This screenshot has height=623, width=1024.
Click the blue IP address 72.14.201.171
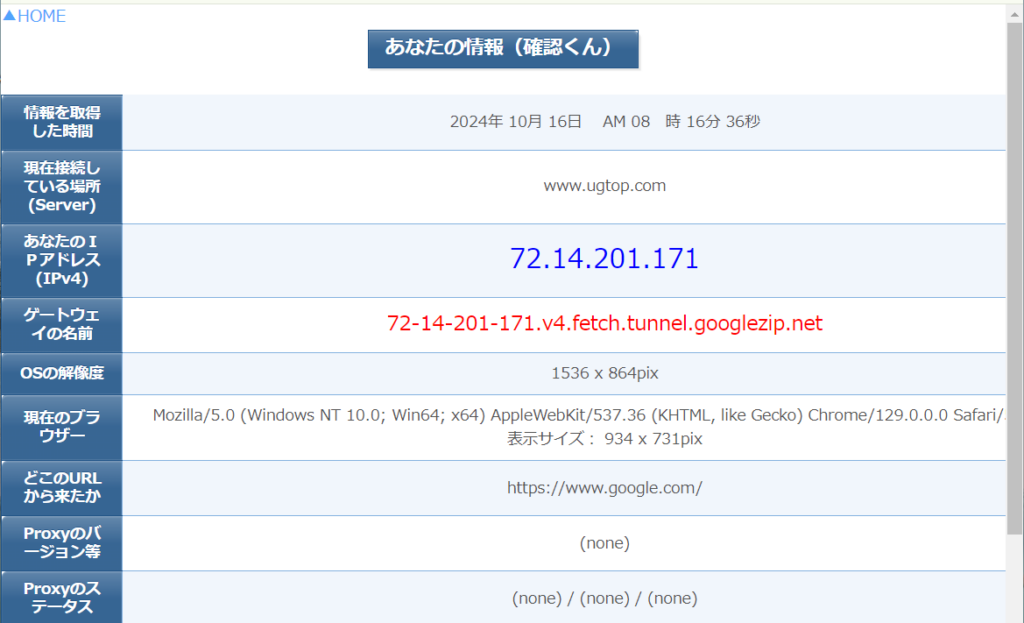point(604,258)
